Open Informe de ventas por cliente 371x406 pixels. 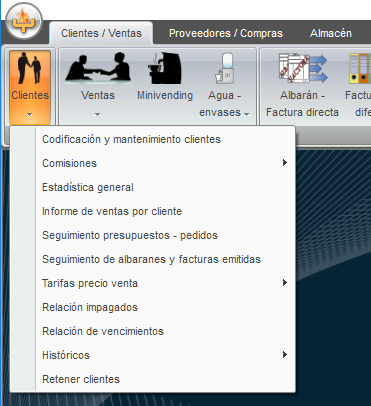(153, 211)
